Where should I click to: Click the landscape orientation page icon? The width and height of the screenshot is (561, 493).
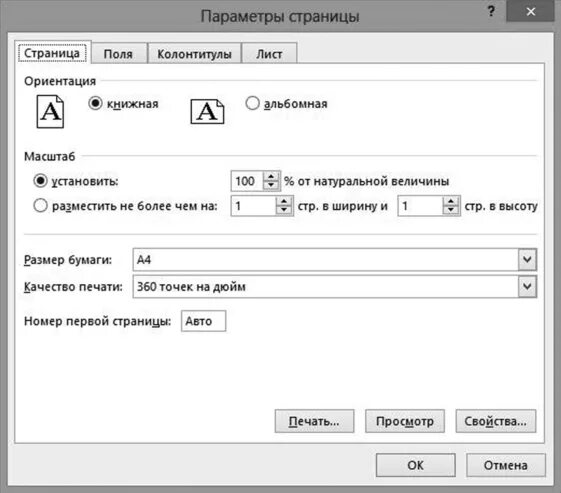[207, 112]
